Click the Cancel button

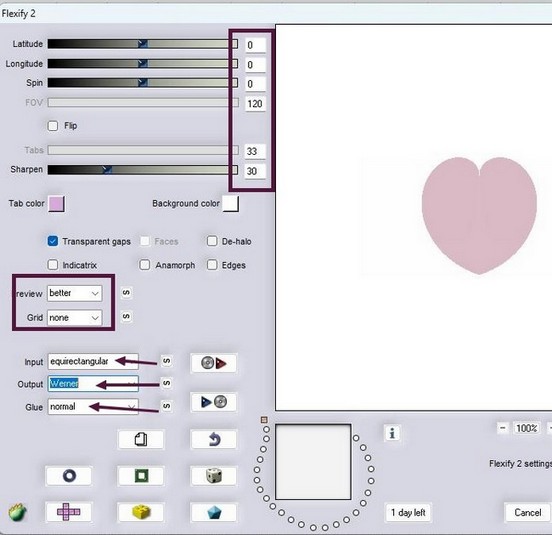pyautogui.click(x=528, y=512)
